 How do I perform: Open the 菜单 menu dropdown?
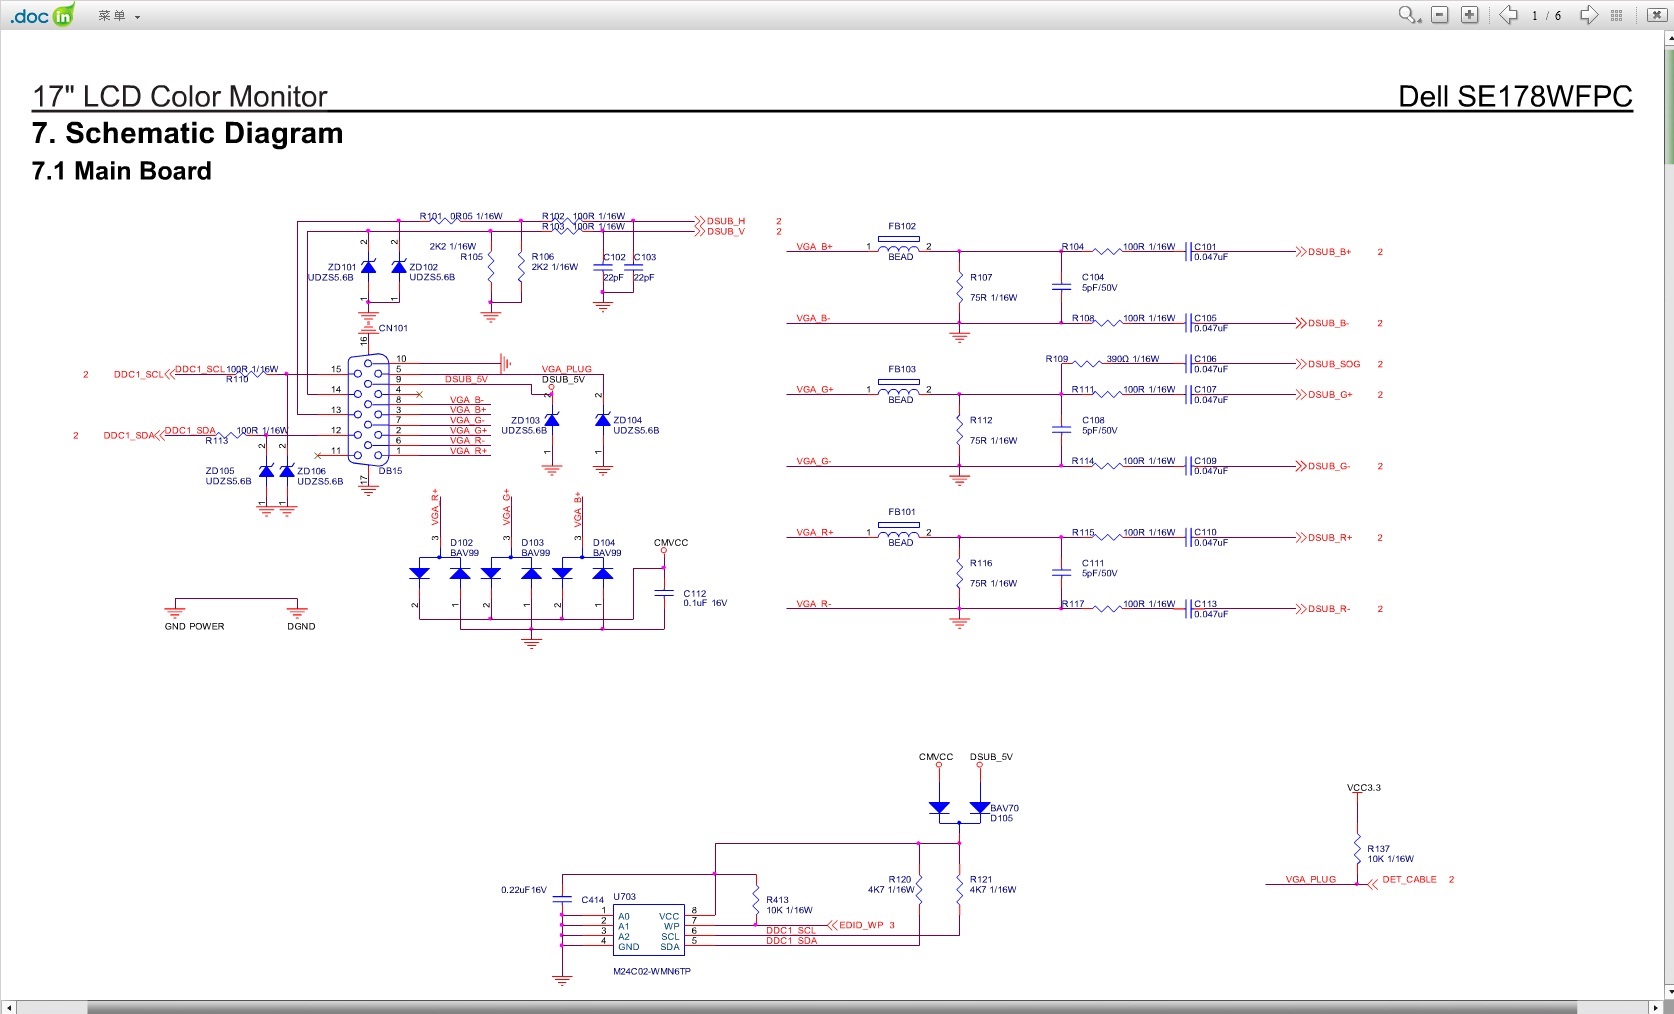pos(119,16)
